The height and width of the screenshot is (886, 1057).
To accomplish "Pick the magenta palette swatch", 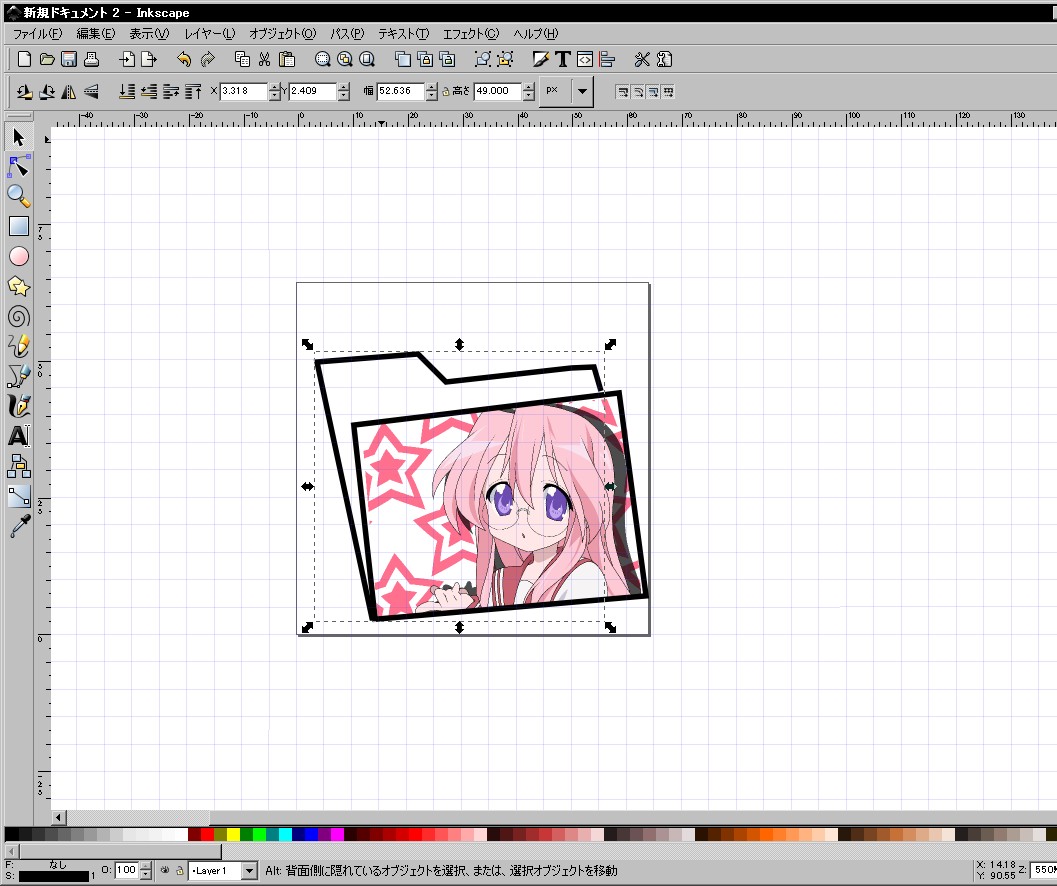I will click(337, 835).
